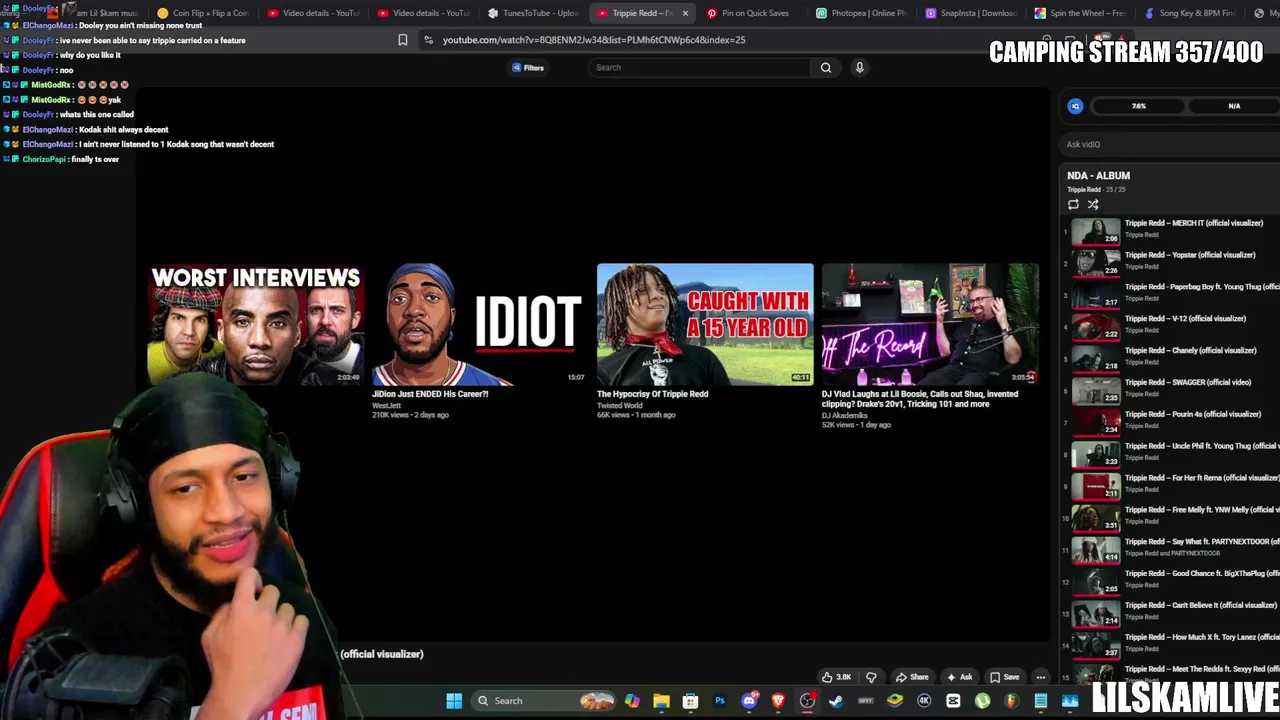The width and height of the screenshot is (1280, 720).
Task: Open Microsoft Copilot from the taskbar
Action: click(632, 701)
